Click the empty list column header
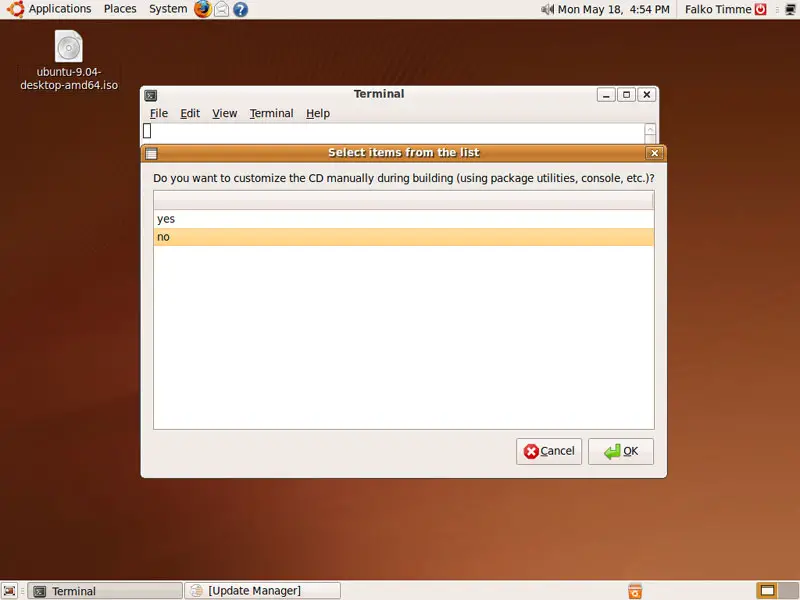 click(404, 201)
